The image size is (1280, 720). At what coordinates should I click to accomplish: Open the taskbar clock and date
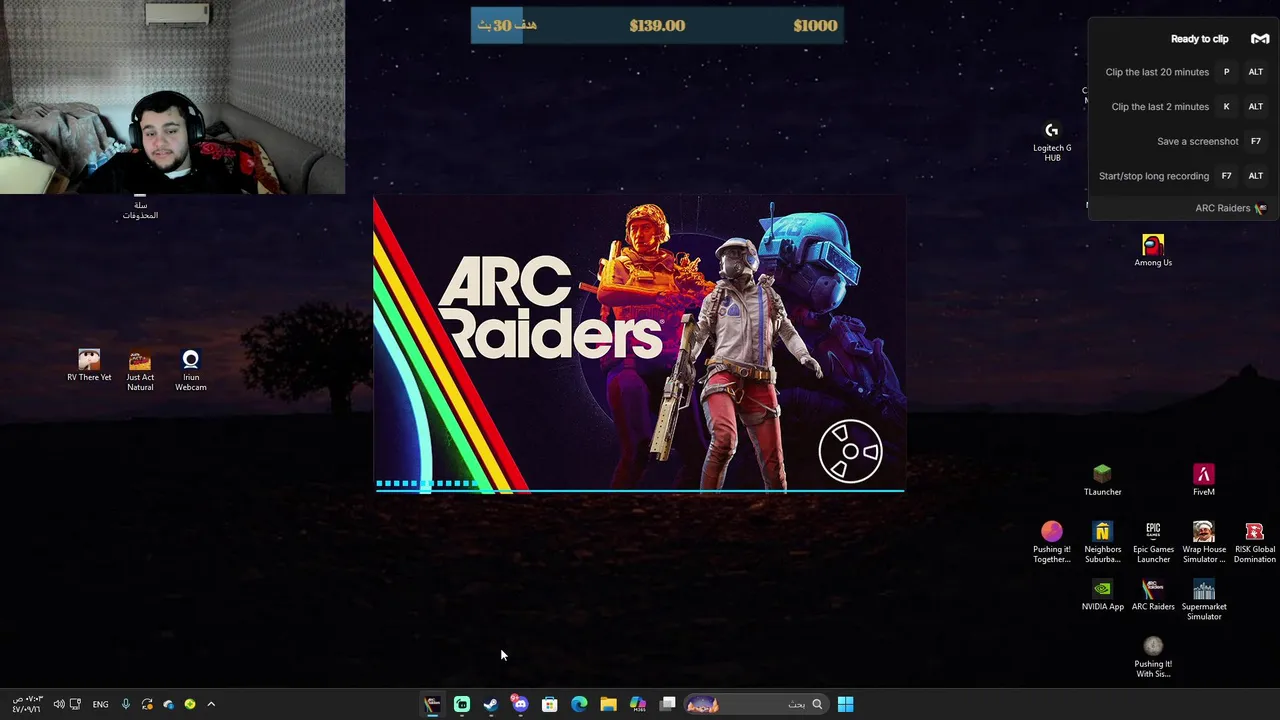(26, 704)
